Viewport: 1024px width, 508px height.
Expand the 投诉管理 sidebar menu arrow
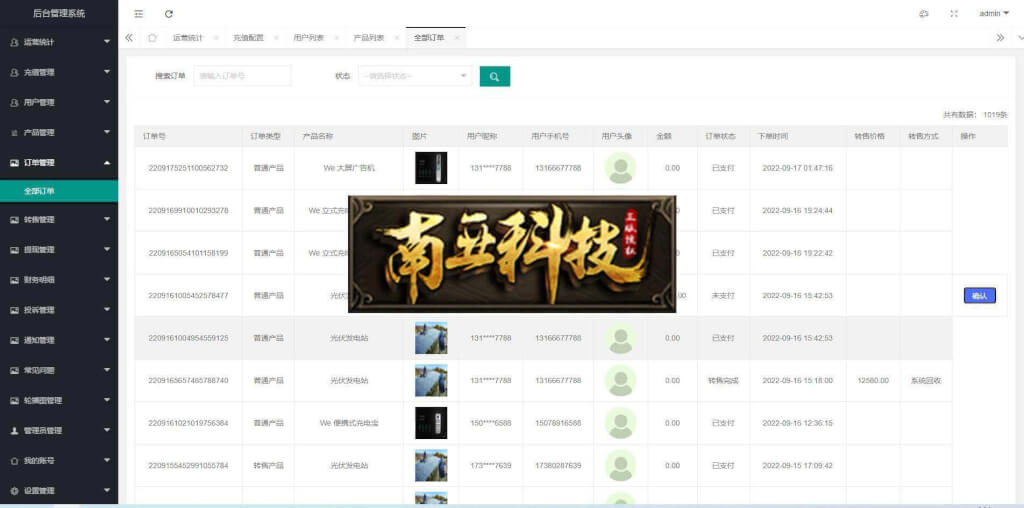tap(107, 310)
